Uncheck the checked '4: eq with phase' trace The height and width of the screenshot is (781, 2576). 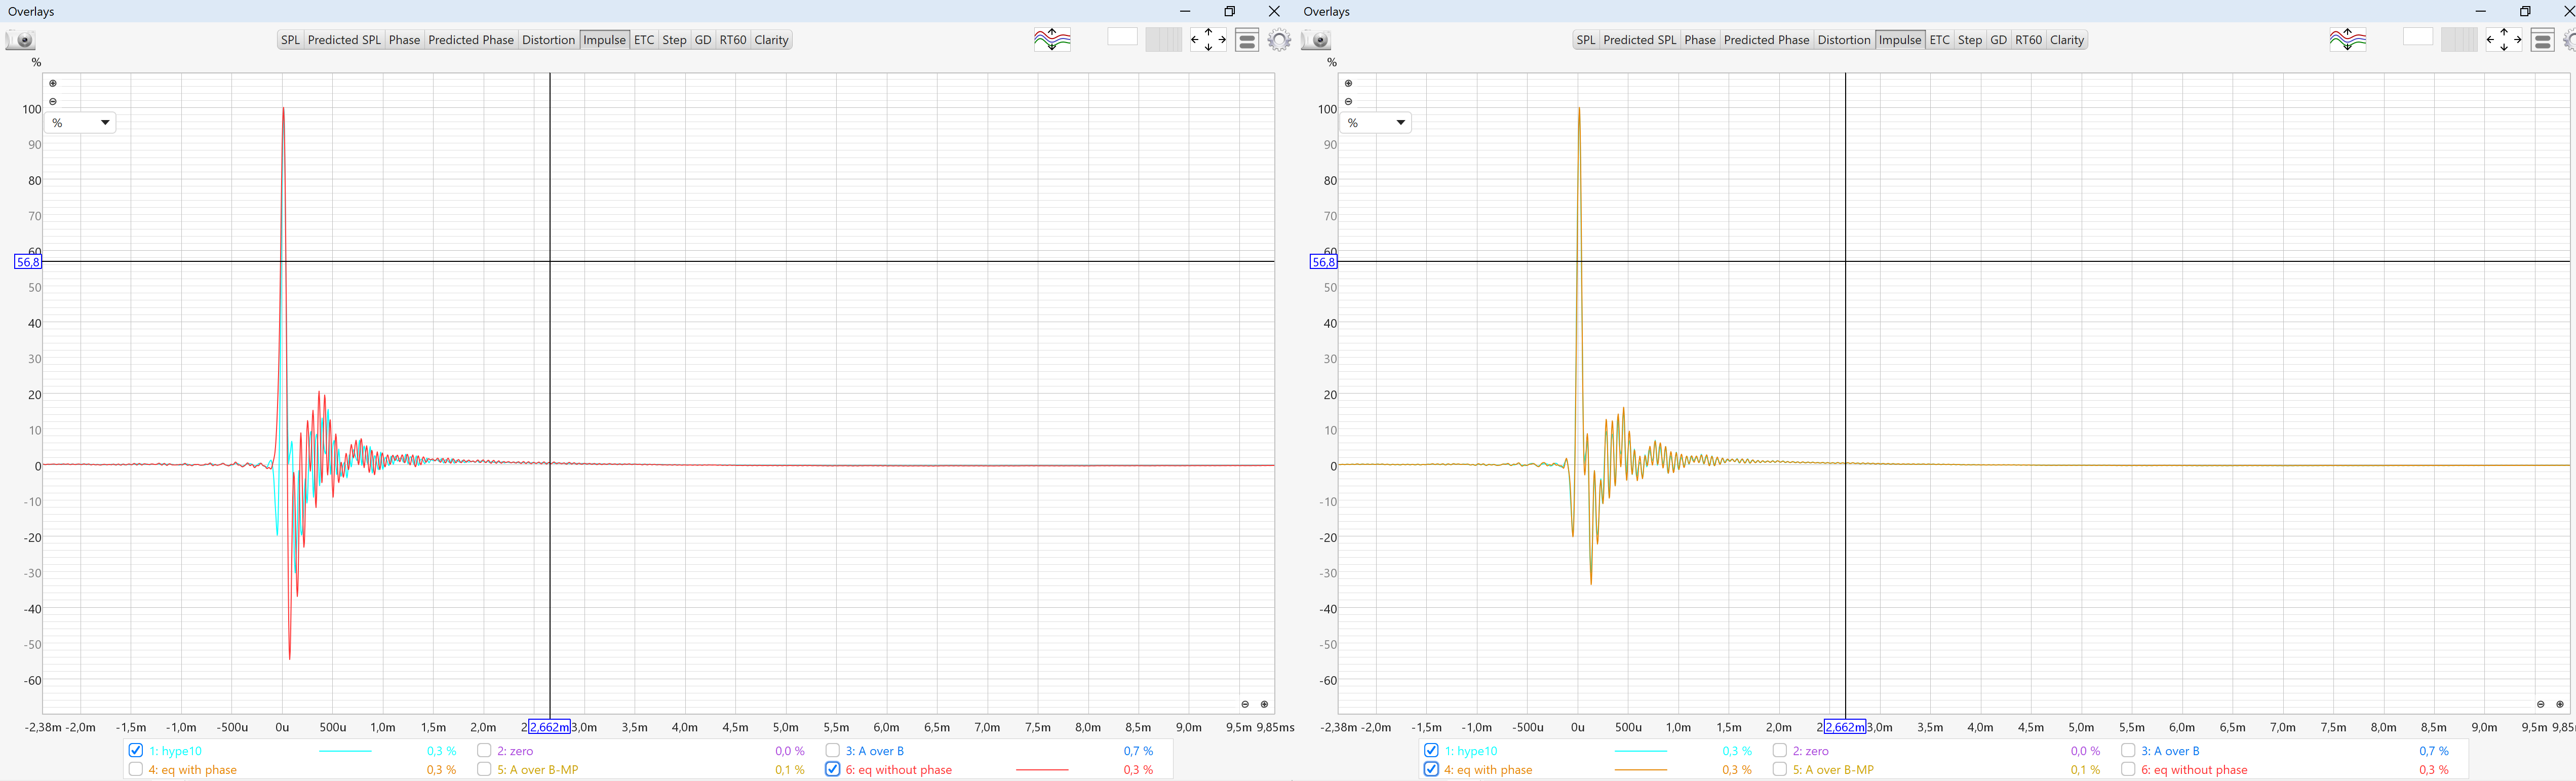[1431, 769]
